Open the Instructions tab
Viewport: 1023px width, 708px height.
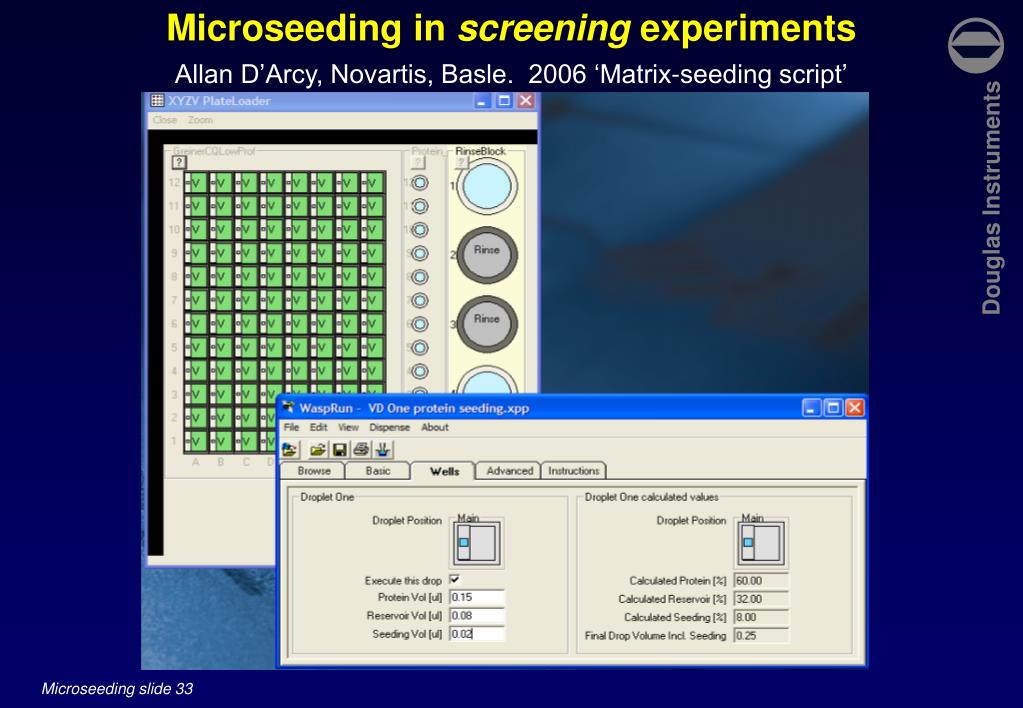point(573,471)
